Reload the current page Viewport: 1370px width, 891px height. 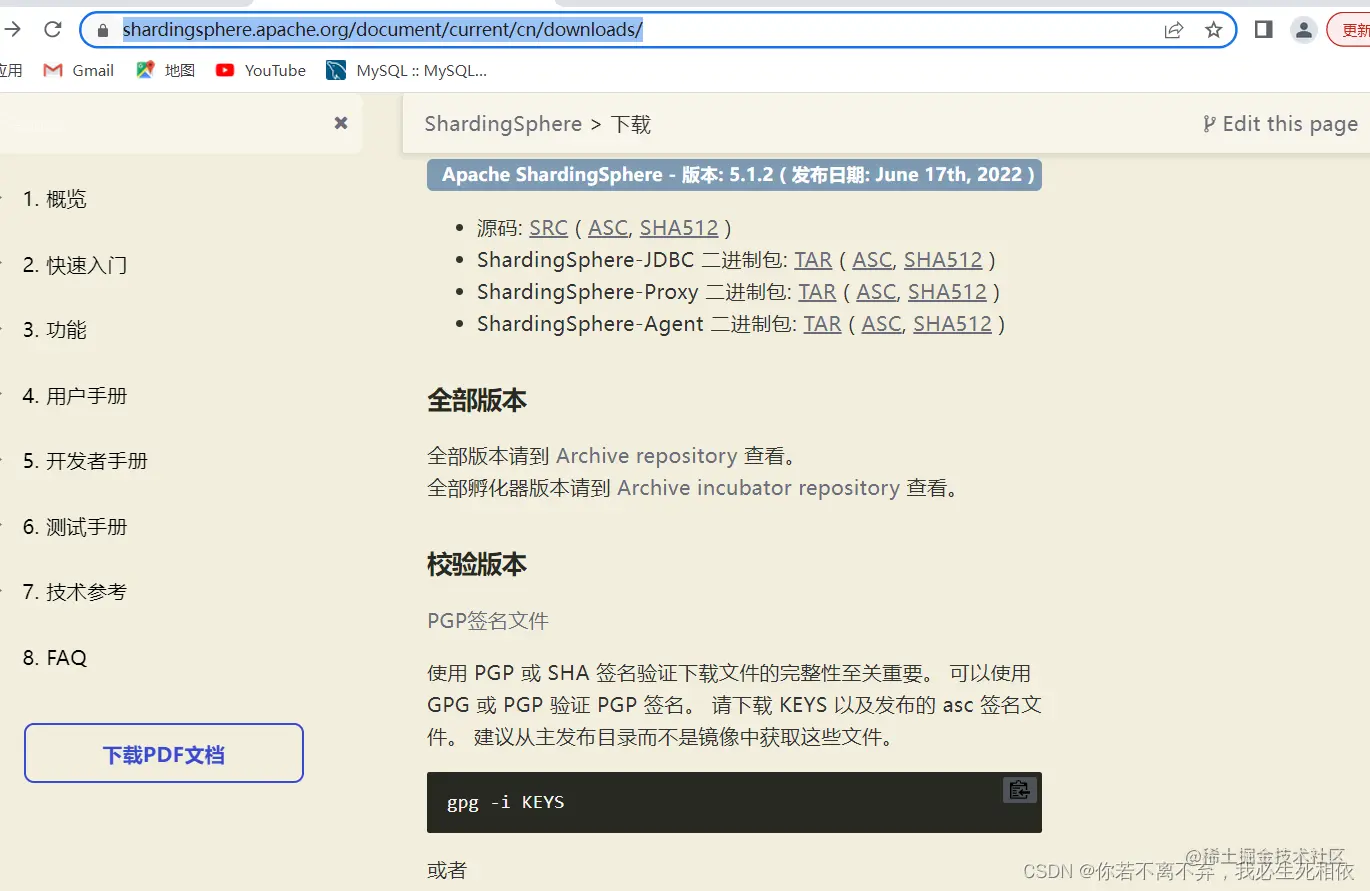click(x=52, y=29)
